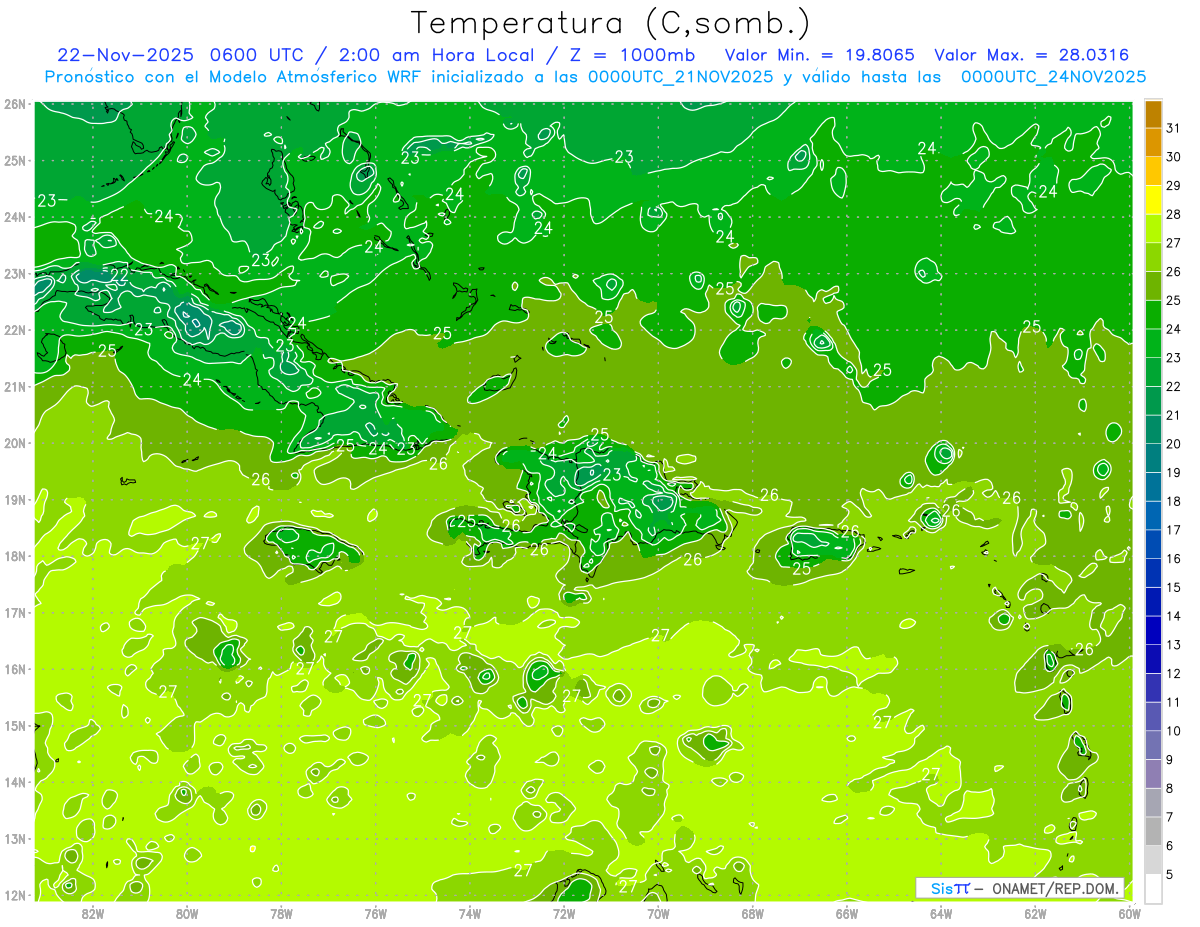The width and height of the screenshot is (1200, 927).
Task: Click the 23N latitude axis label
Action: (15, 273)
